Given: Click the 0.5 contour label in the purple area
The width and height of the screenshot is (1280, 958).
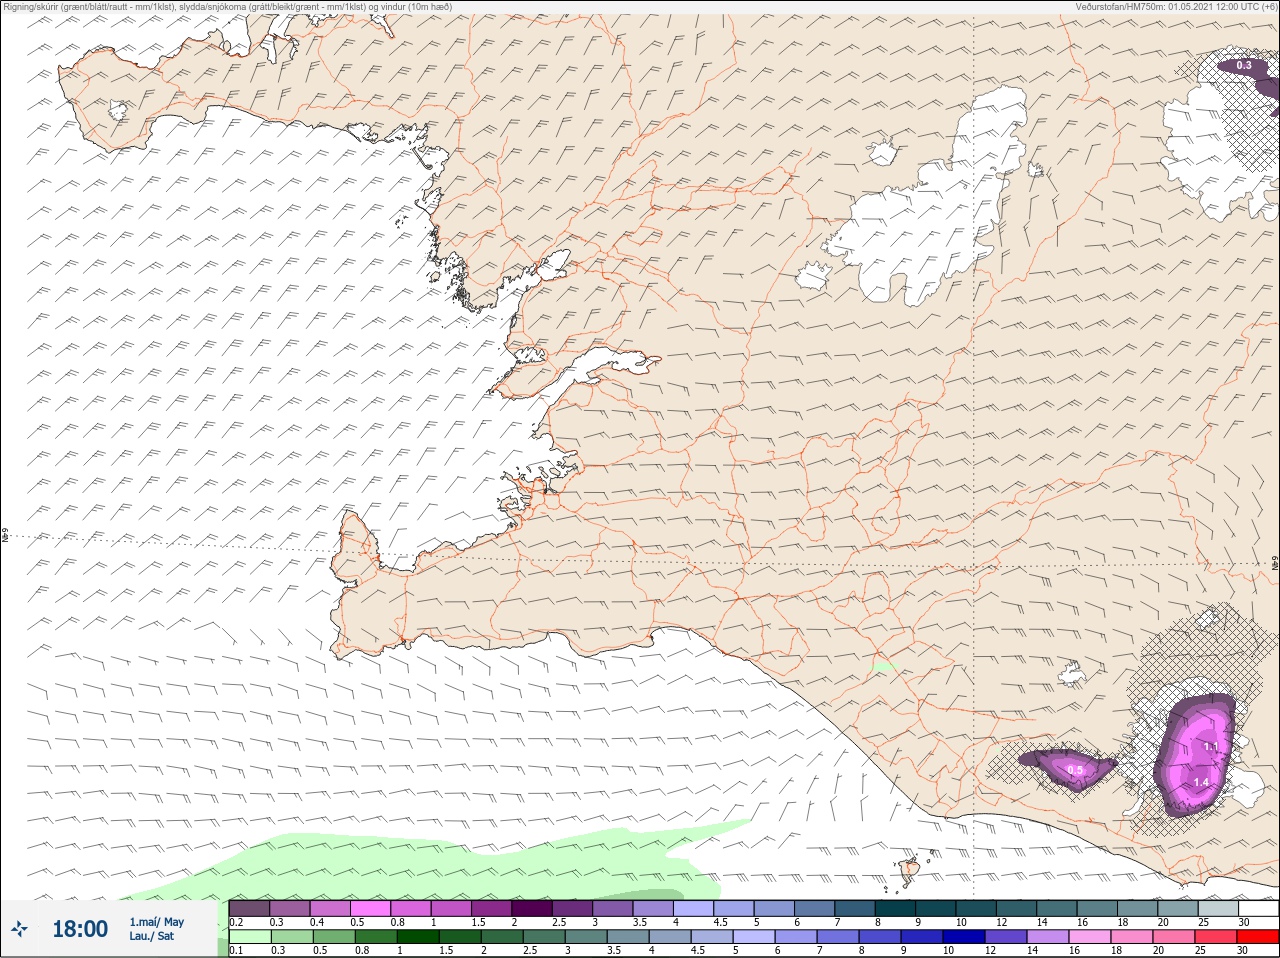Looking at the screenshot, I should tap(1075, 770).
